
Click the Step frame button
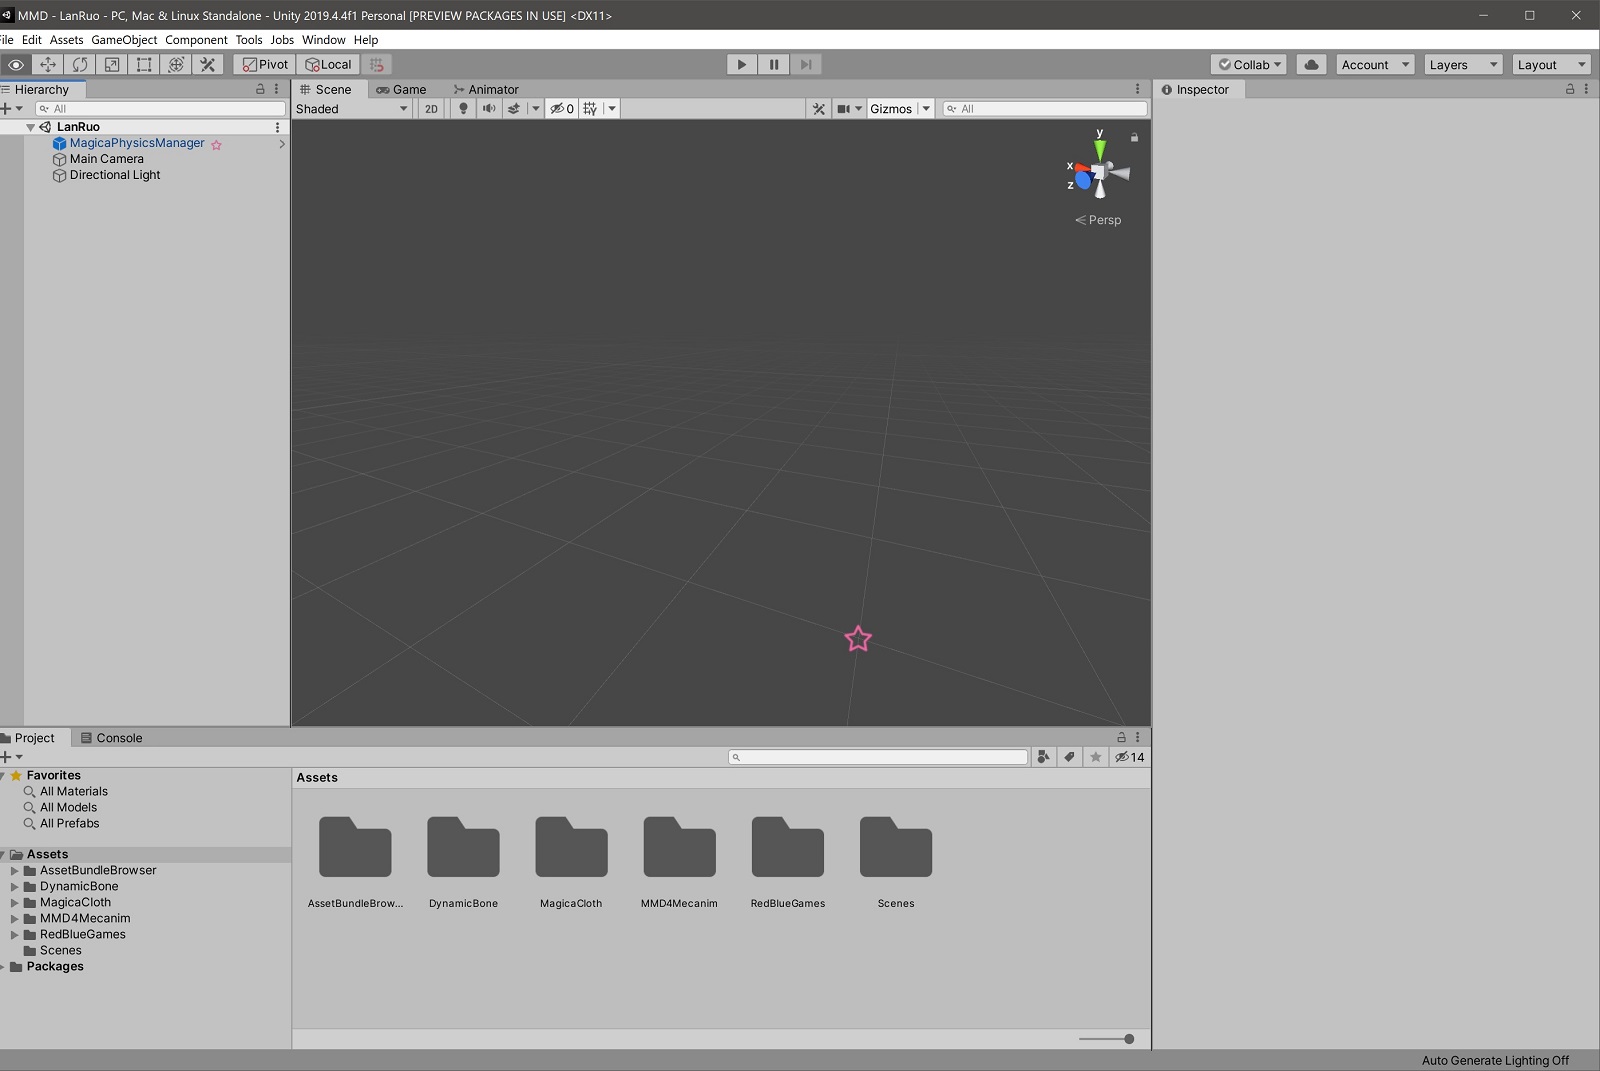point(805,64)
